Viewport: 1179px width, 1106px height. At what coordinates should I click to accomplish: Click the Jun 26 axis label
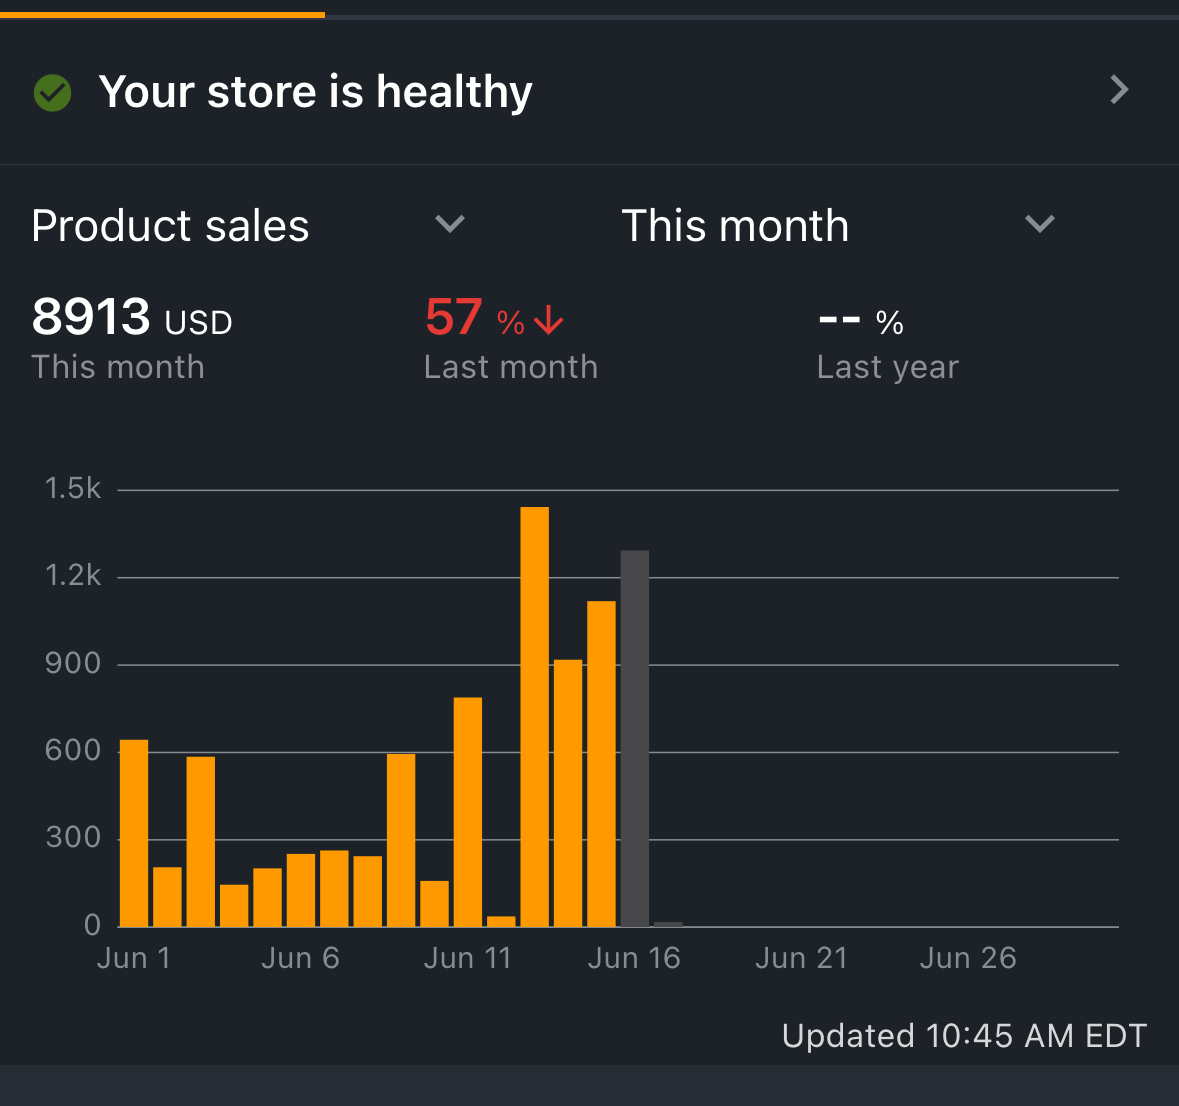968,958
